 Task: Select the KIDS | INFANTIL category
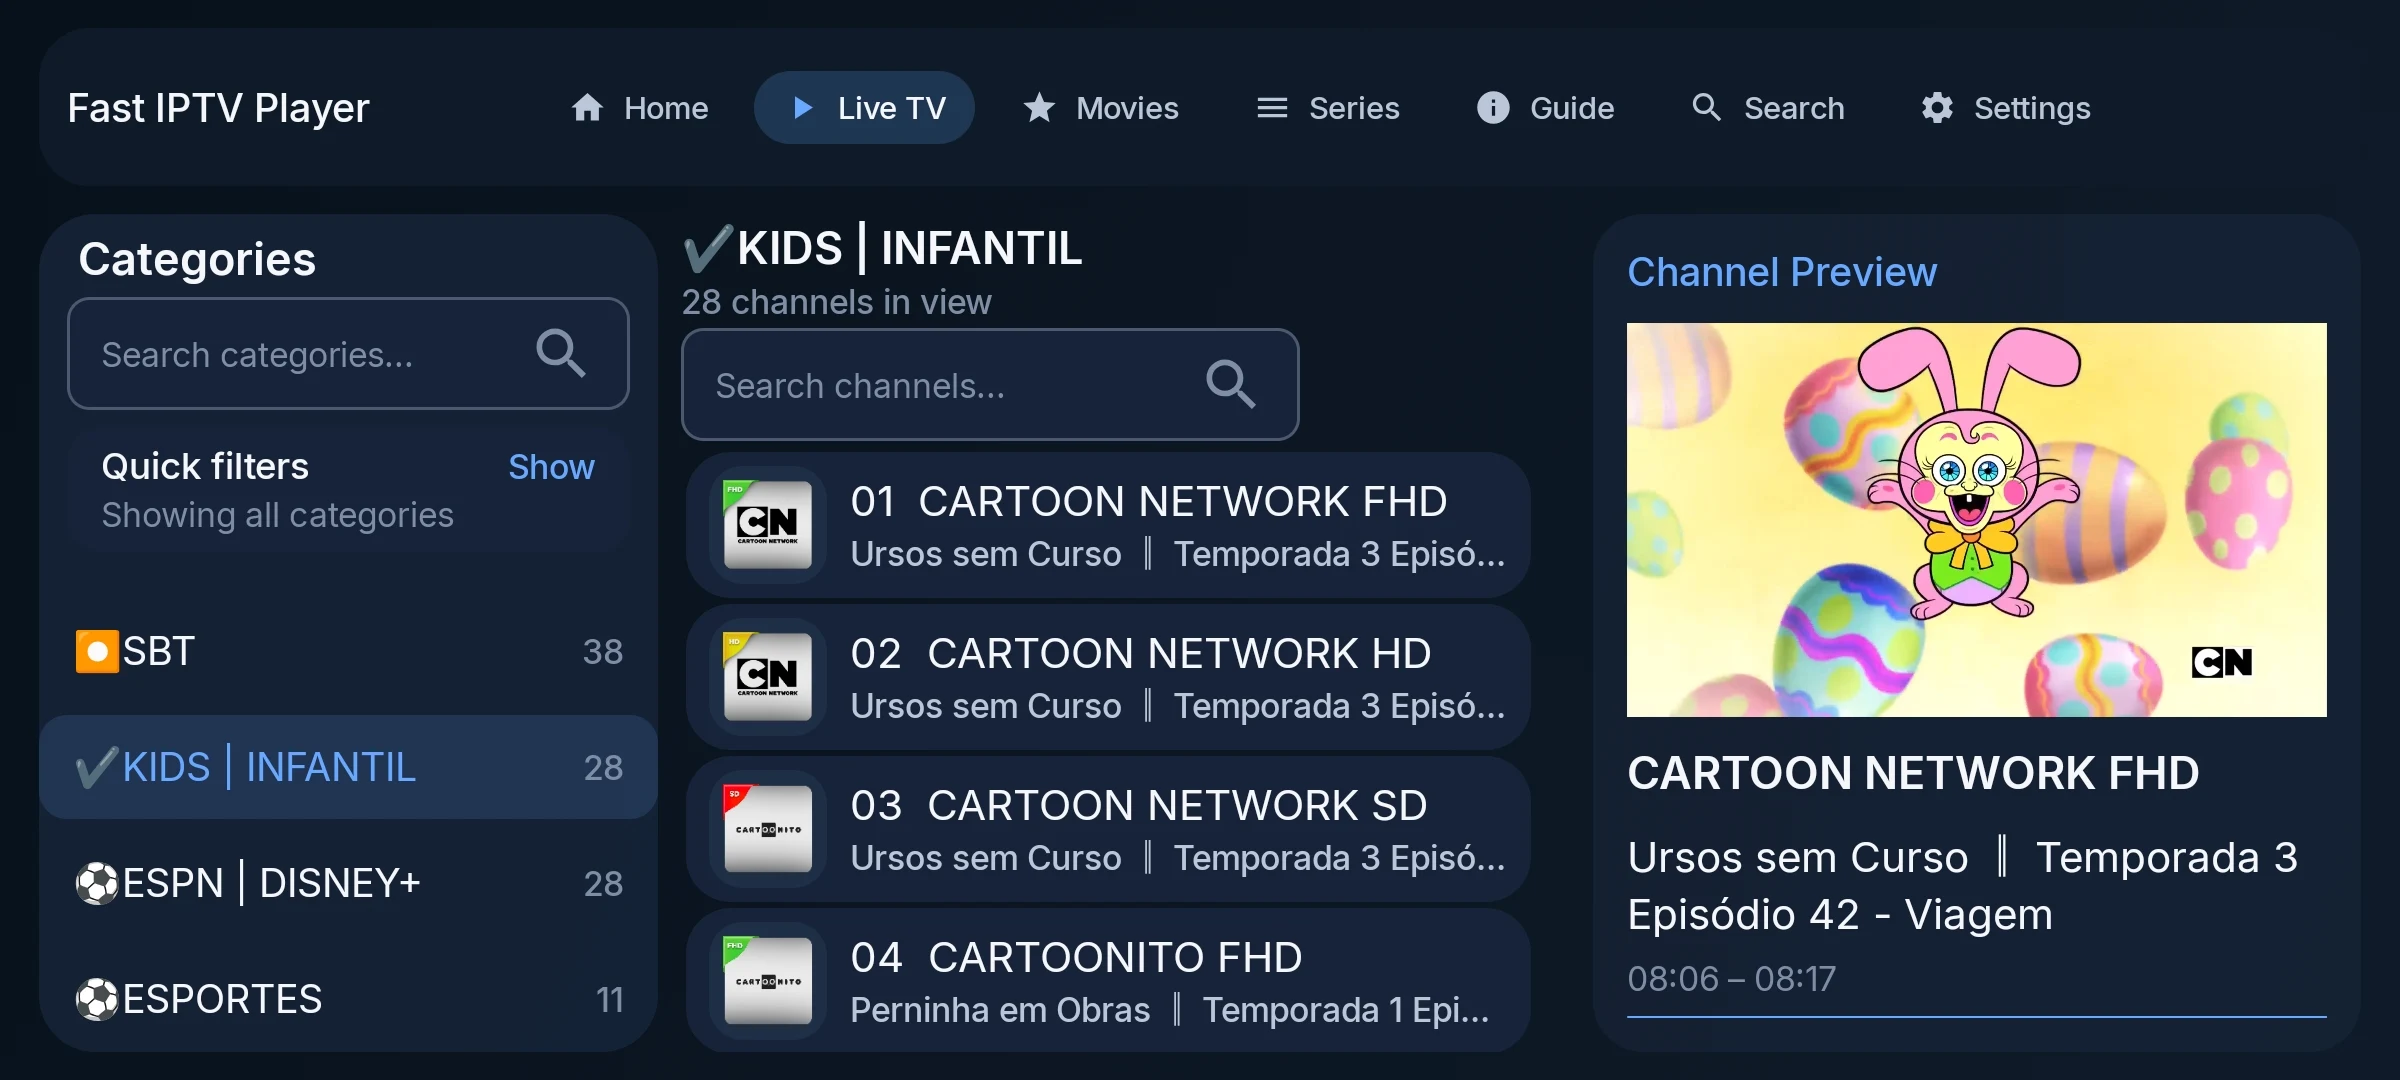[348, 767]
